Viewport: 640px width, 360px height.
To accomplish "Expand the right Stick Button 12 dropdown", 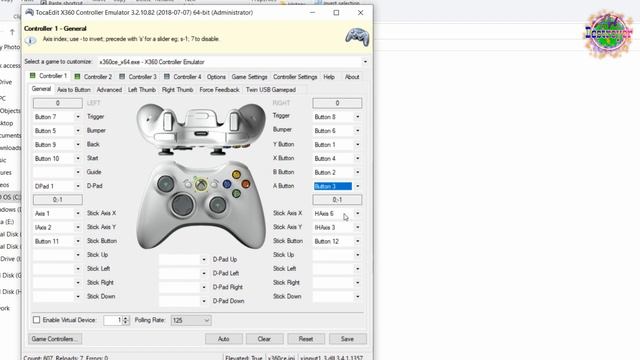I will pyautogui.click(x=357, y=241).
